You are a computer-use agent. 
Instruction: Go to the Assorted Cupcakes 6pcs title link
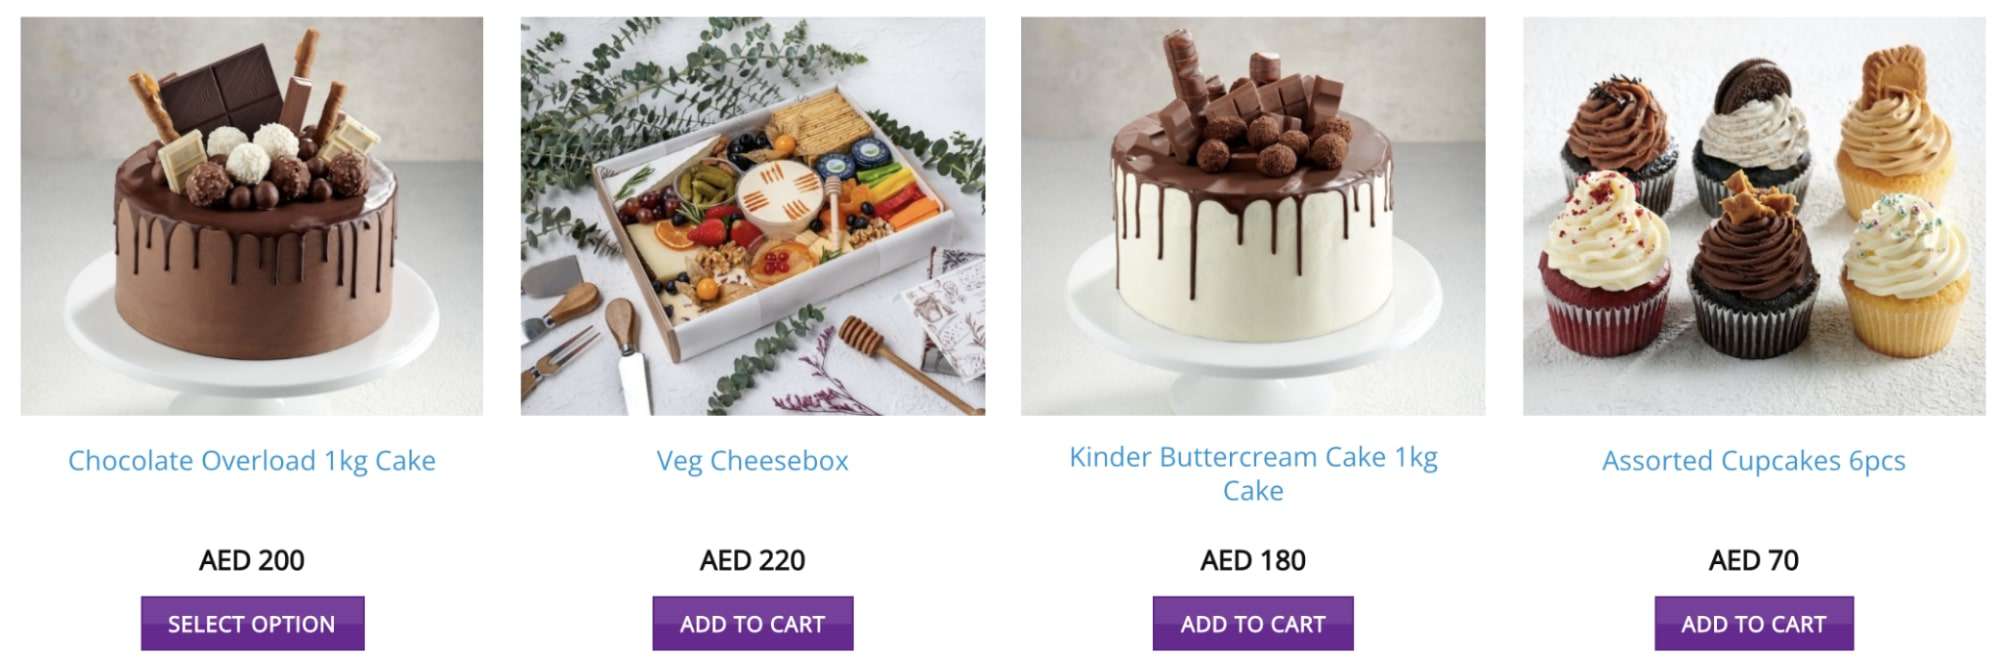[1754, 461]
